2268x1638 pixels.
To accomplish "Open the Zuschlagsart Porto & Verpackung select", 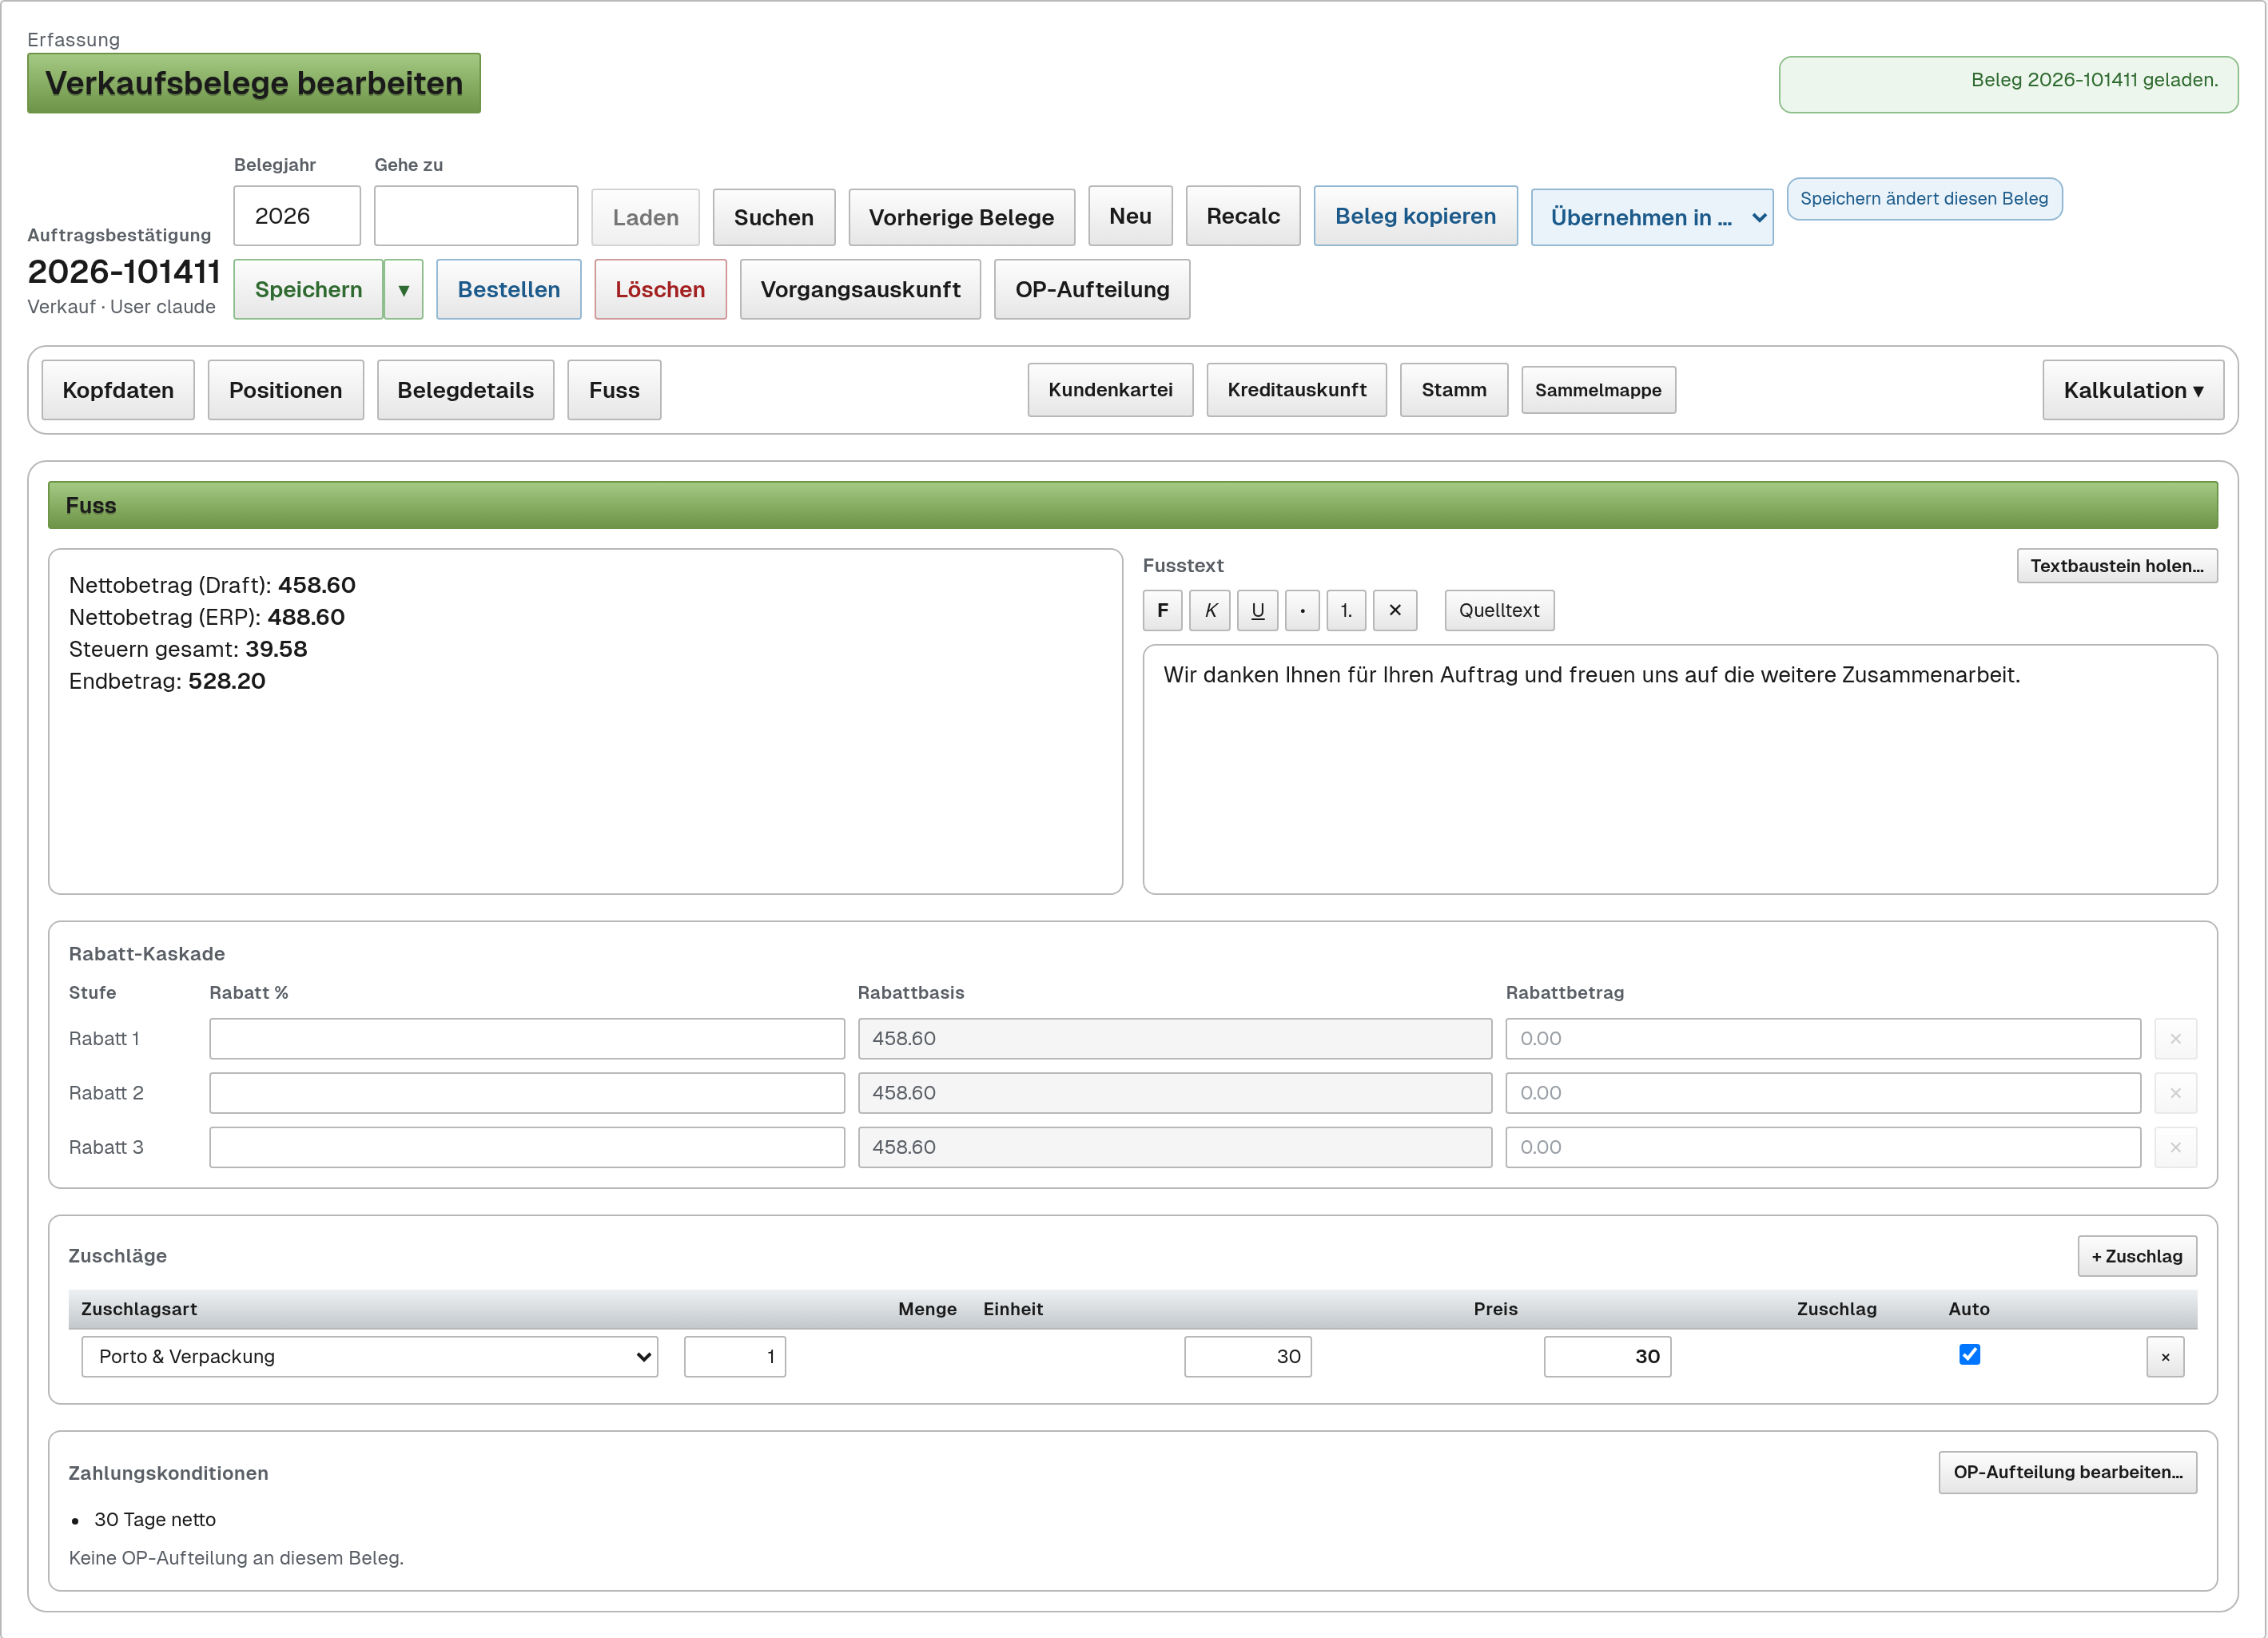I will pos(370,1357).
